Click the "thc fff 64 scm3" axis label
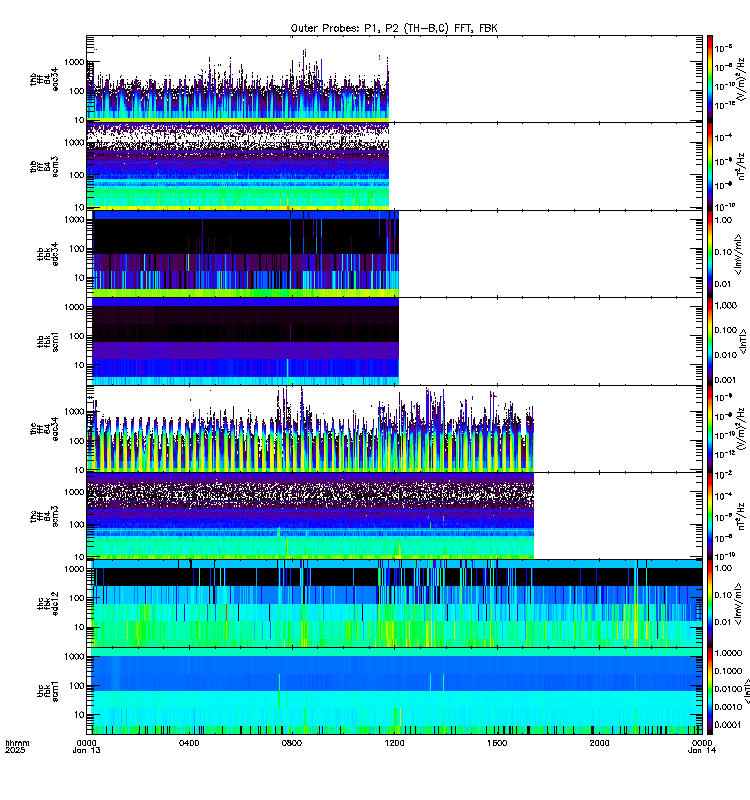 (44, 516)
